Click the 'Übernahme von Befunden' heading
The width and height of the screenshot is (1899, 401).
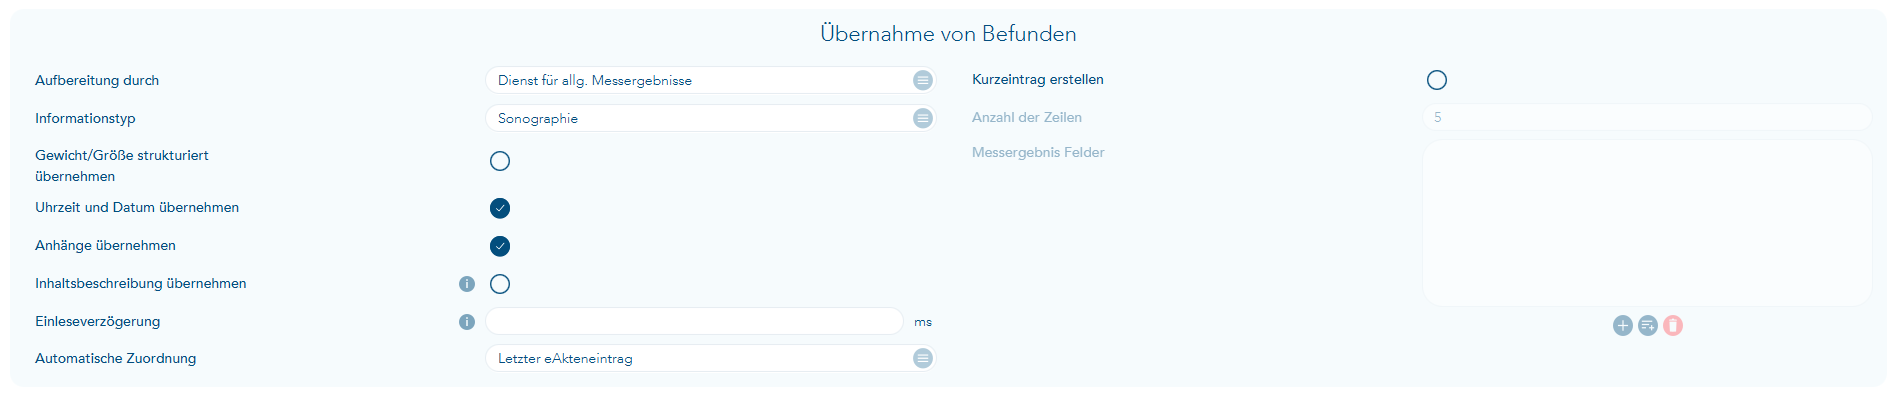948,34
